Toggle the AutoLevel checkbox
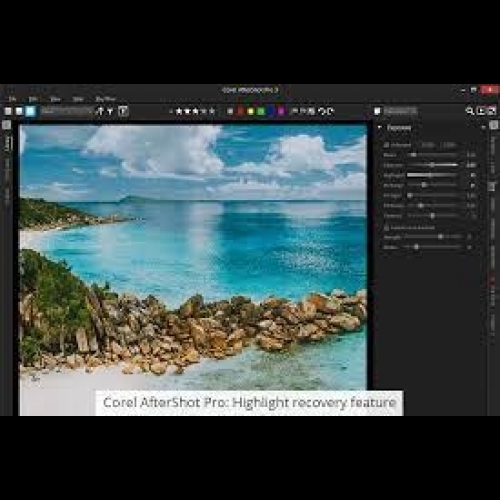This screenshot has height=500, width=500. pyautogui.click(x=386, y=145)
